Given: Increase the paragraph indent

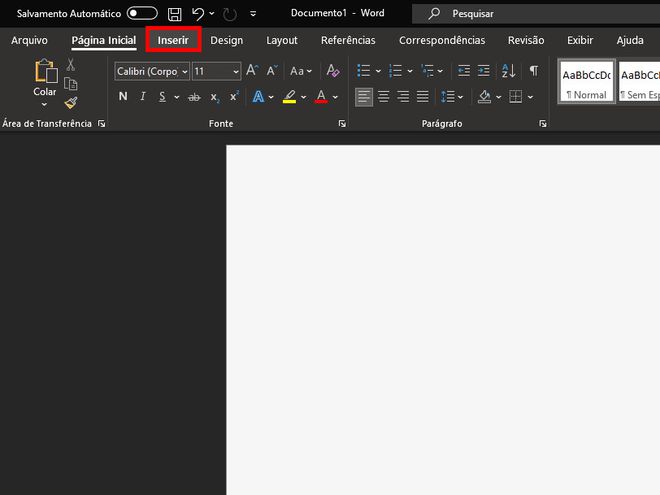Looking at the screenshot, I should [484, 70].
